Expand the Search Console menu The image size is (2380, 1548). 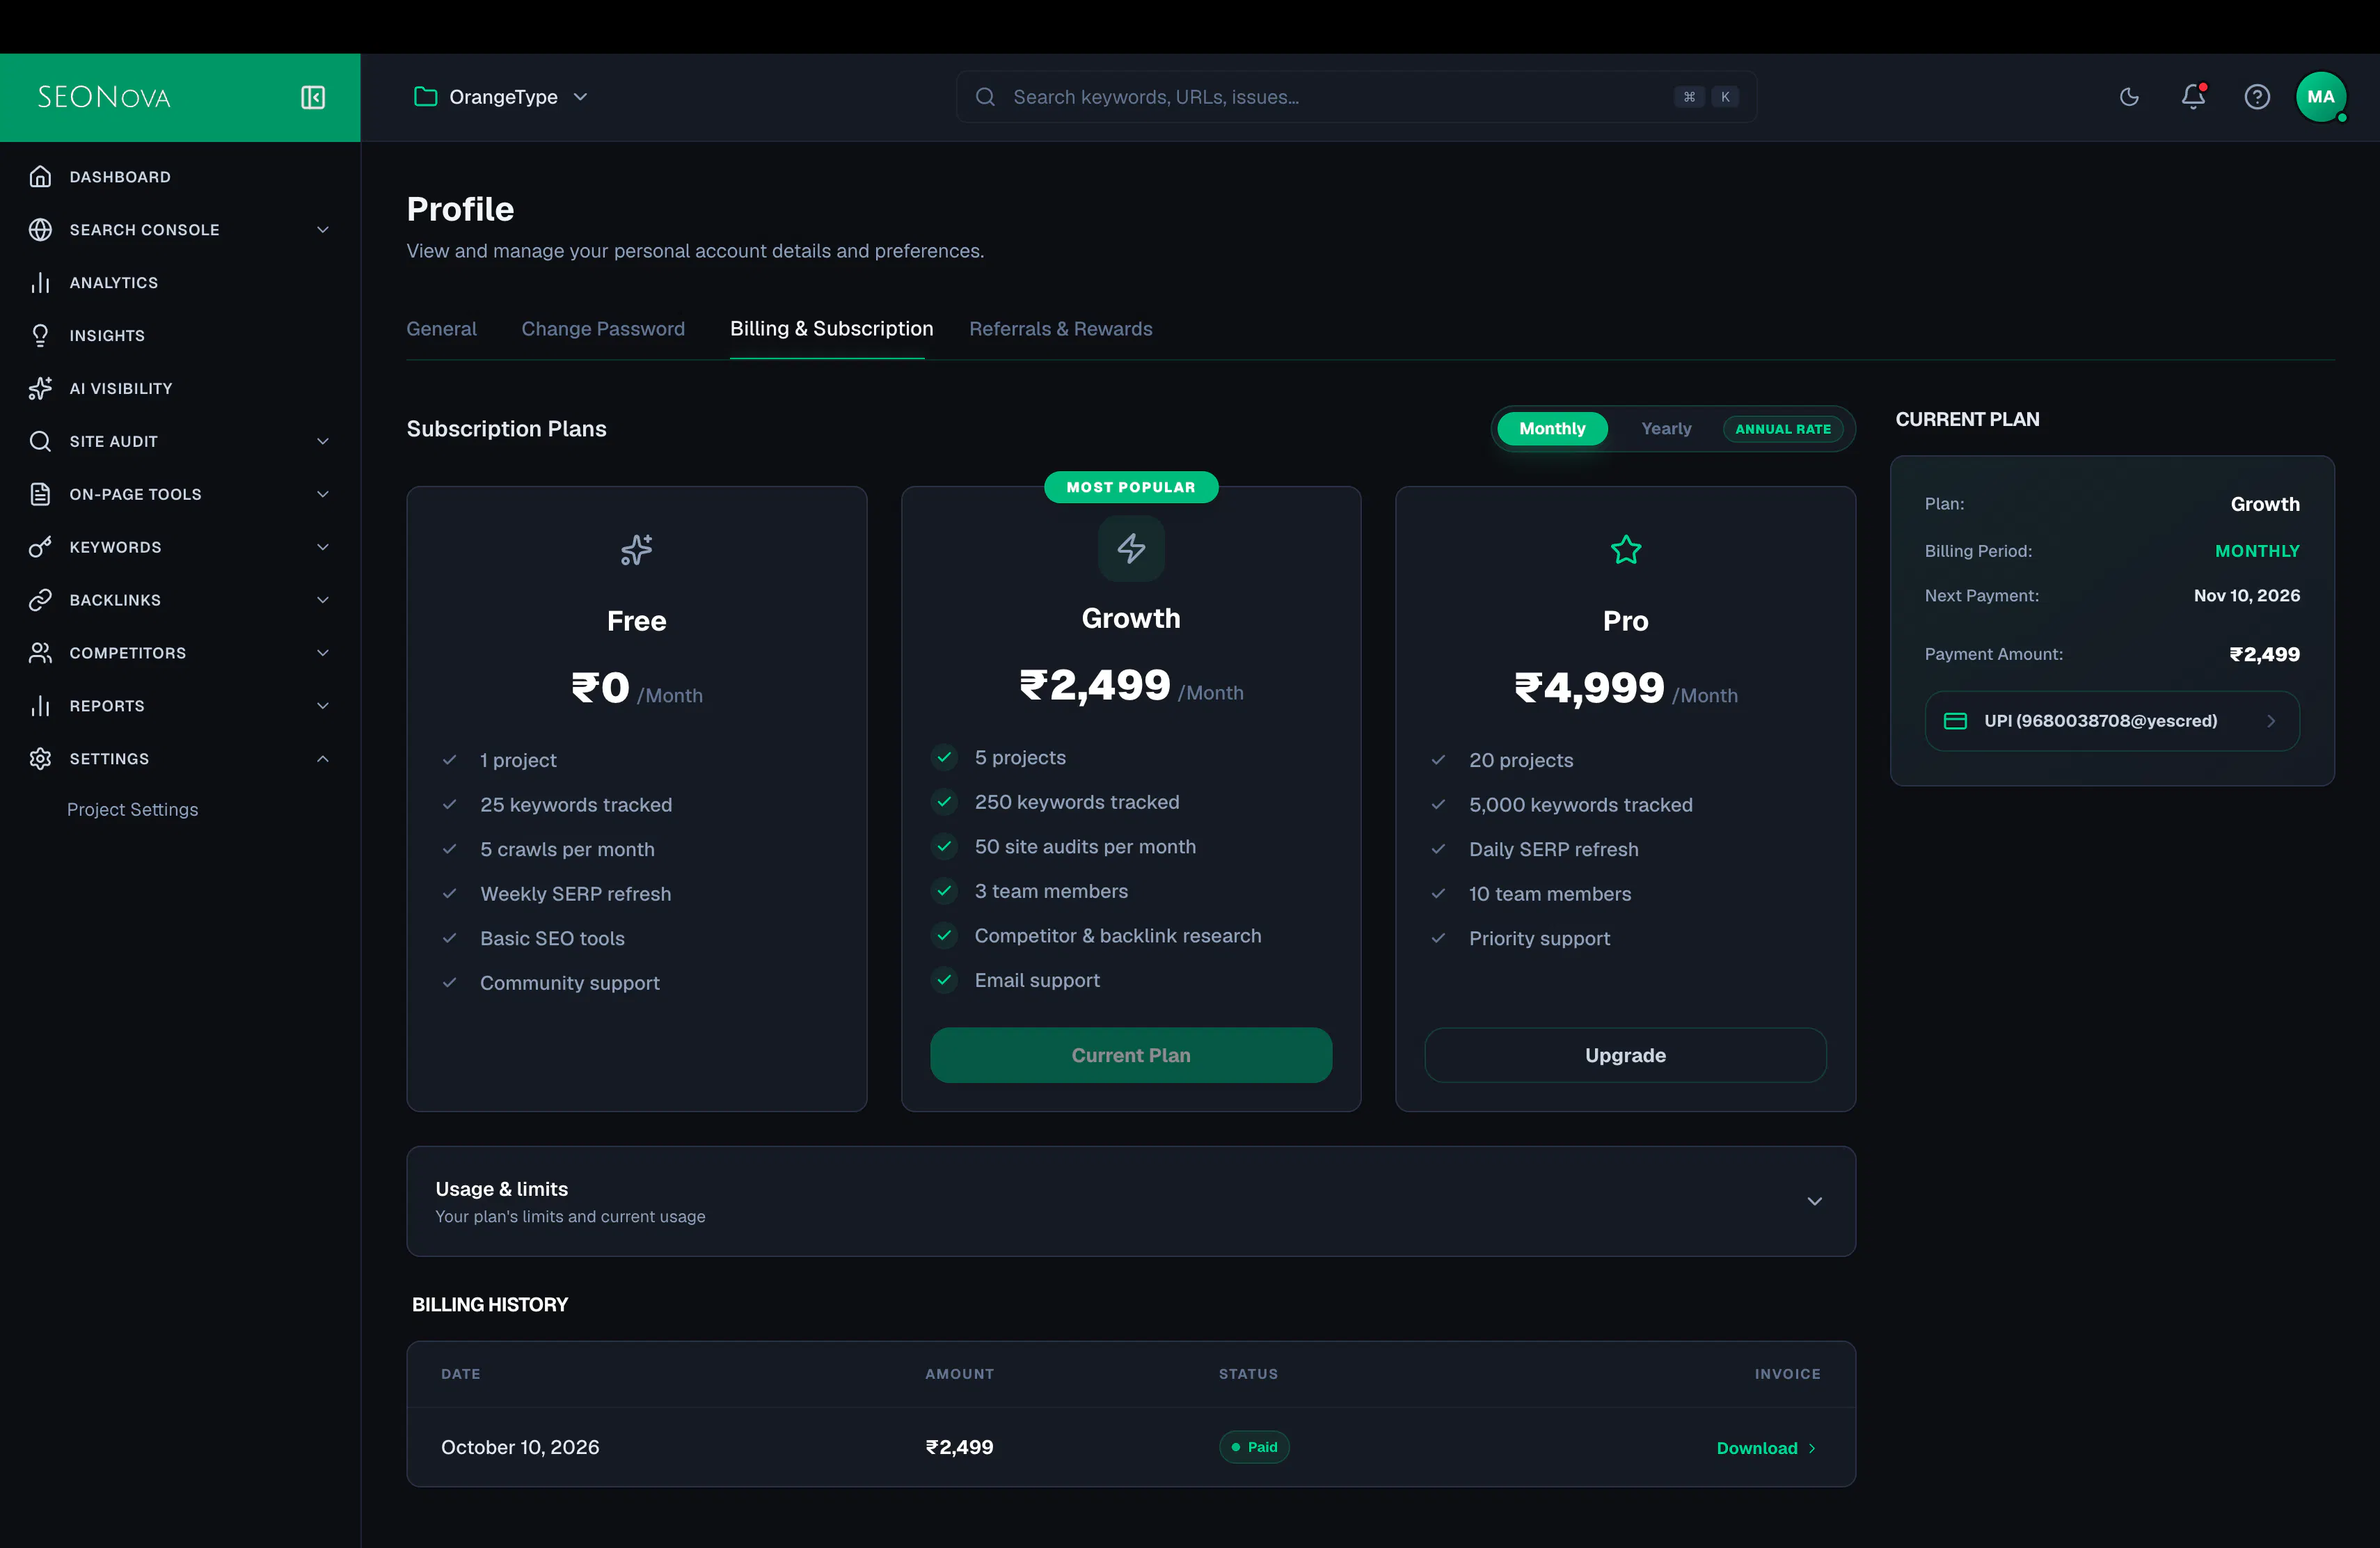(180, 230)
